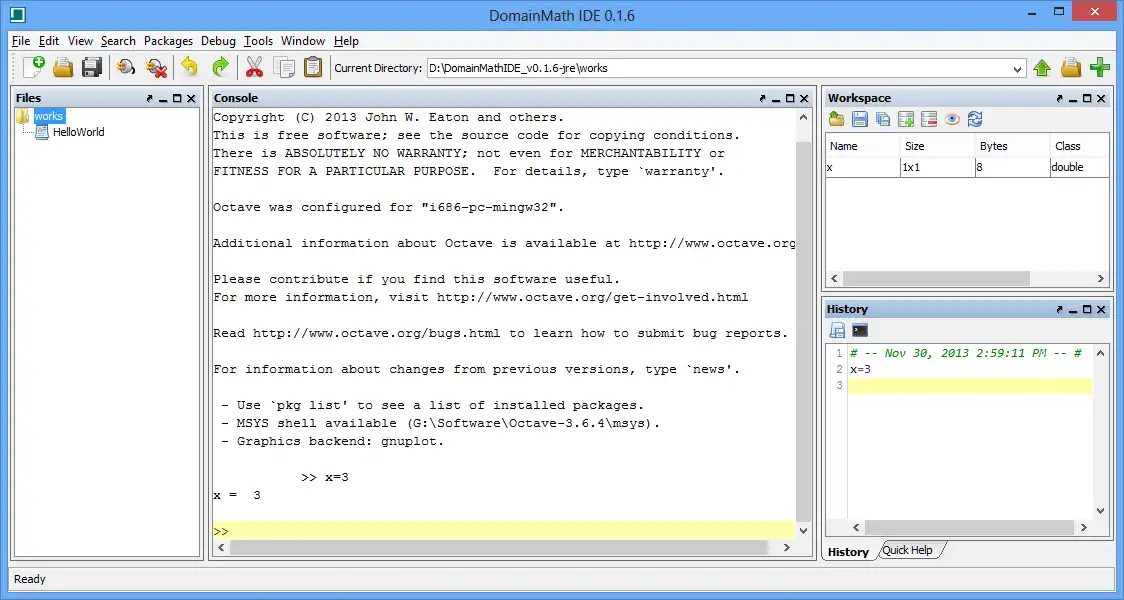Save command history with the History floppy icon

click(837, 330)
